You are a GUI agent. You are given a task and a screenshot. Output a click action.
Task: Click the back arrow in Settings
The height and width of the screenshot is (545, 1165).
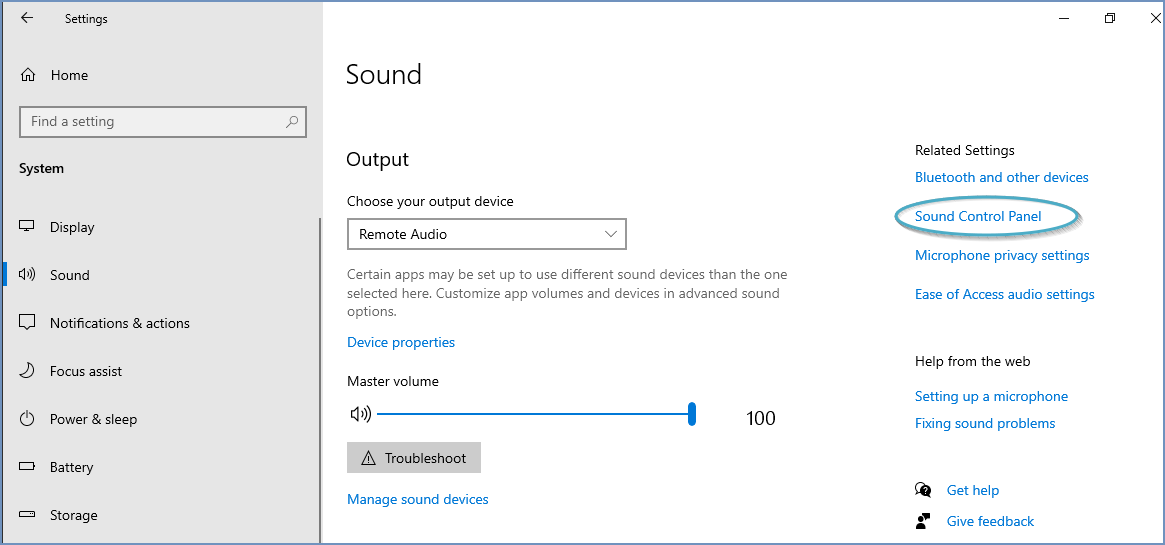(27, 18)
